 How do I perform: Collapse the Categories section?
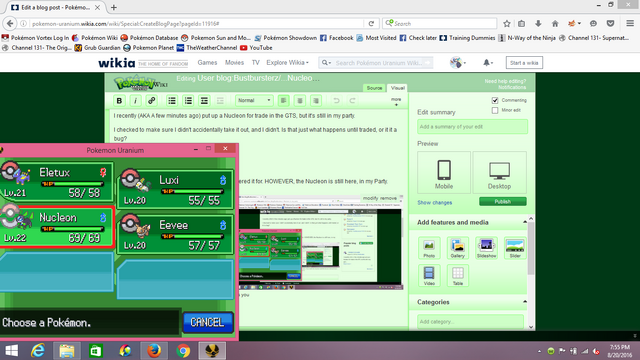525,302
